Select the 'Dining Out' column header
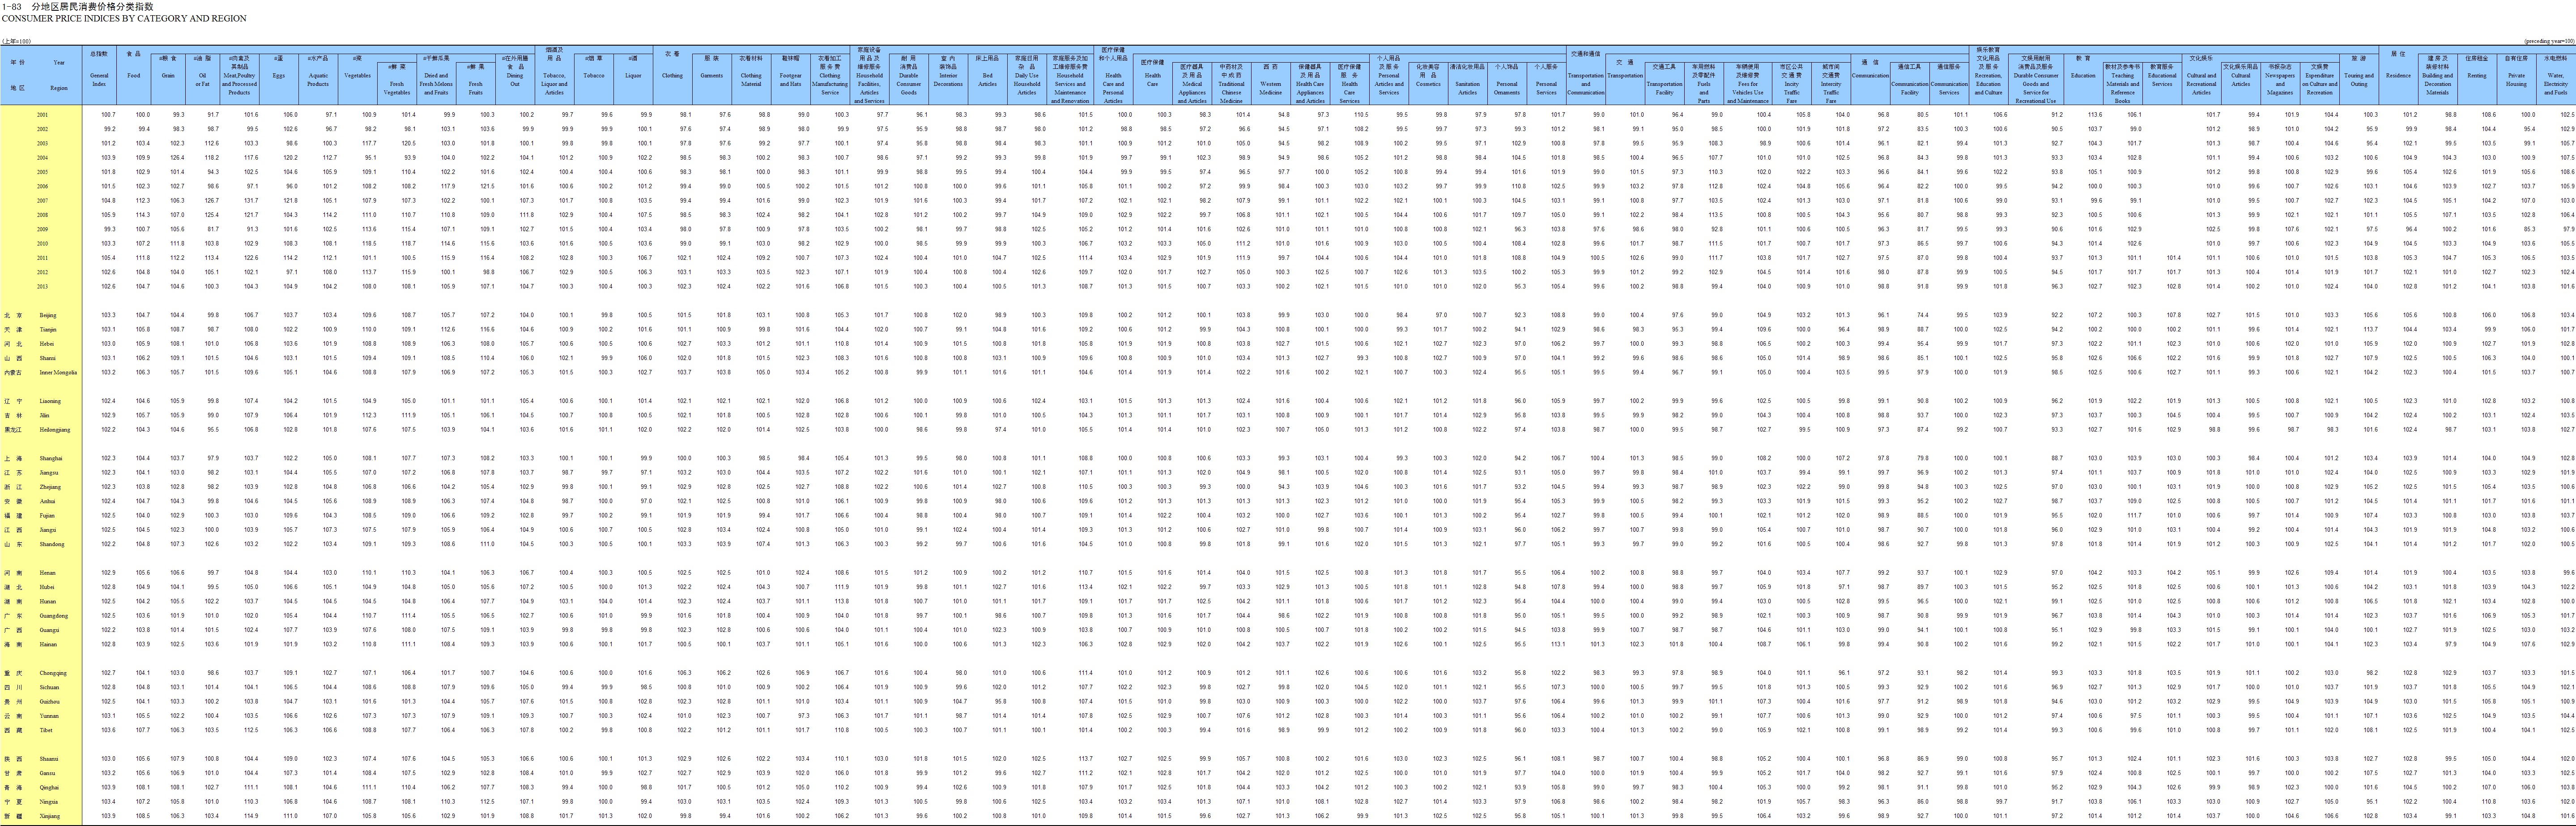The image size is (2576, 826). click(515, 80)
